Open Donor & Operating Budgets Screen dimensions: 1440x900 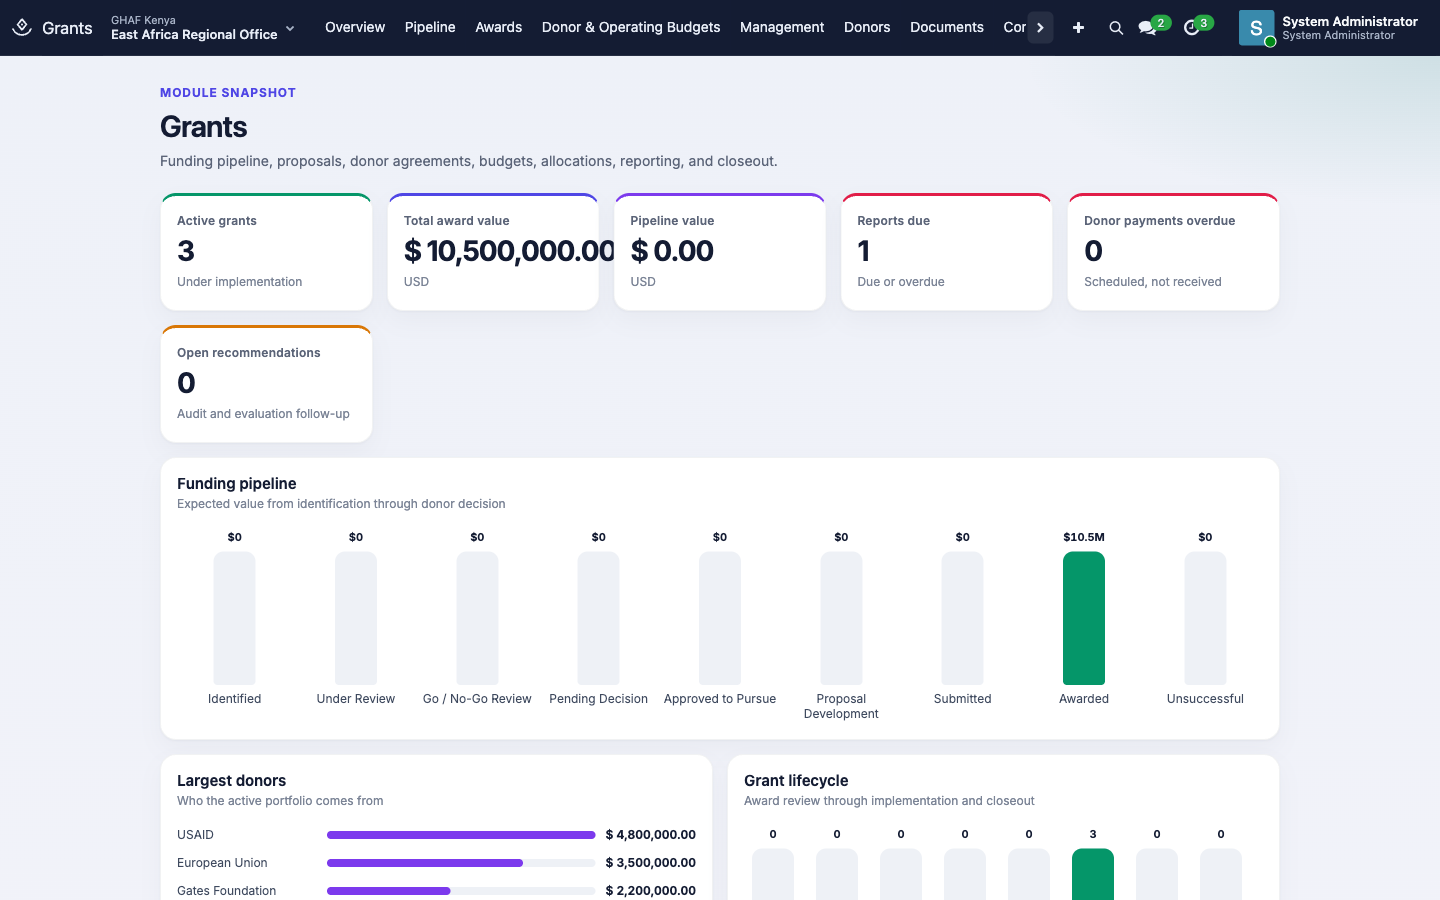tap(631, 27)
